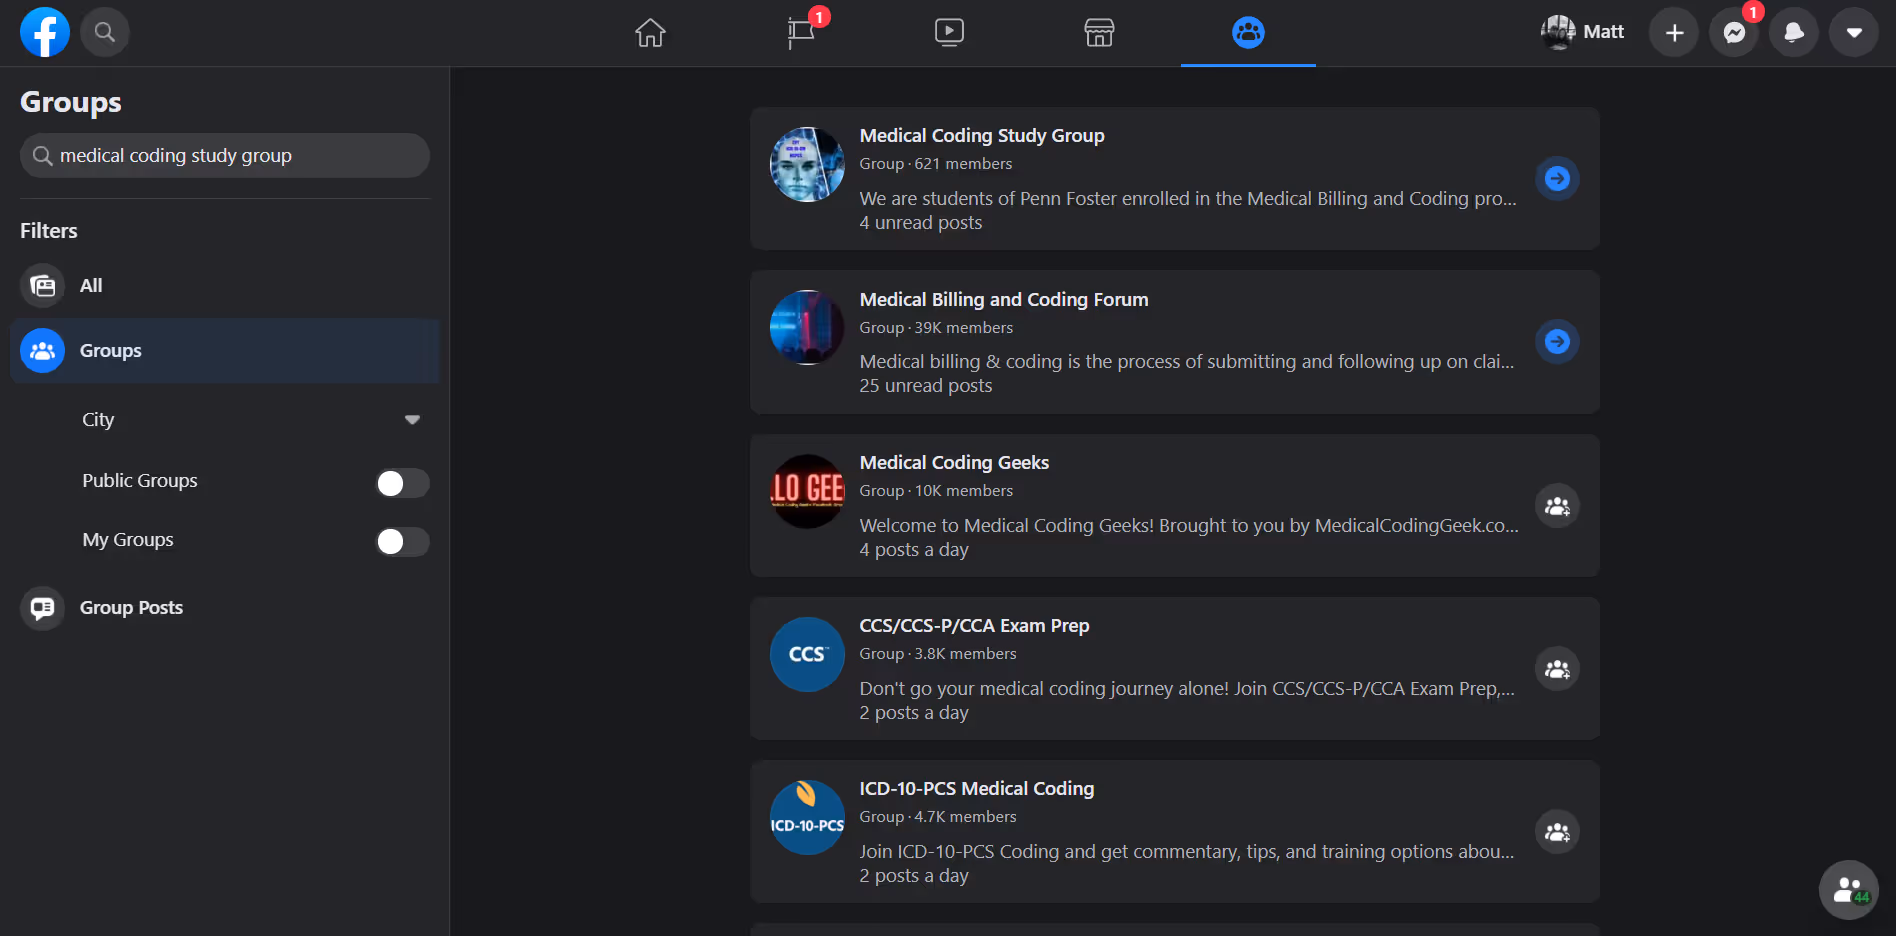Open the Watch video icon
Screen dimensions: 1896x936
[949, 33]
